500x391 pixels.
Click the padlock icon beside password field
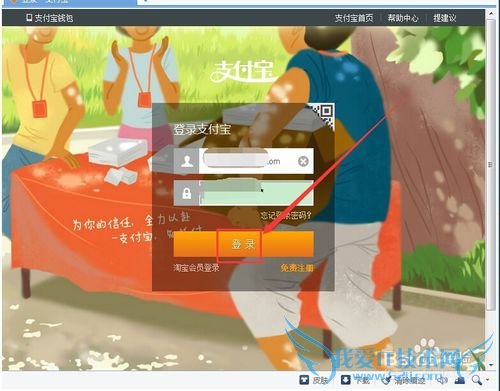click(x=187, y=193)
